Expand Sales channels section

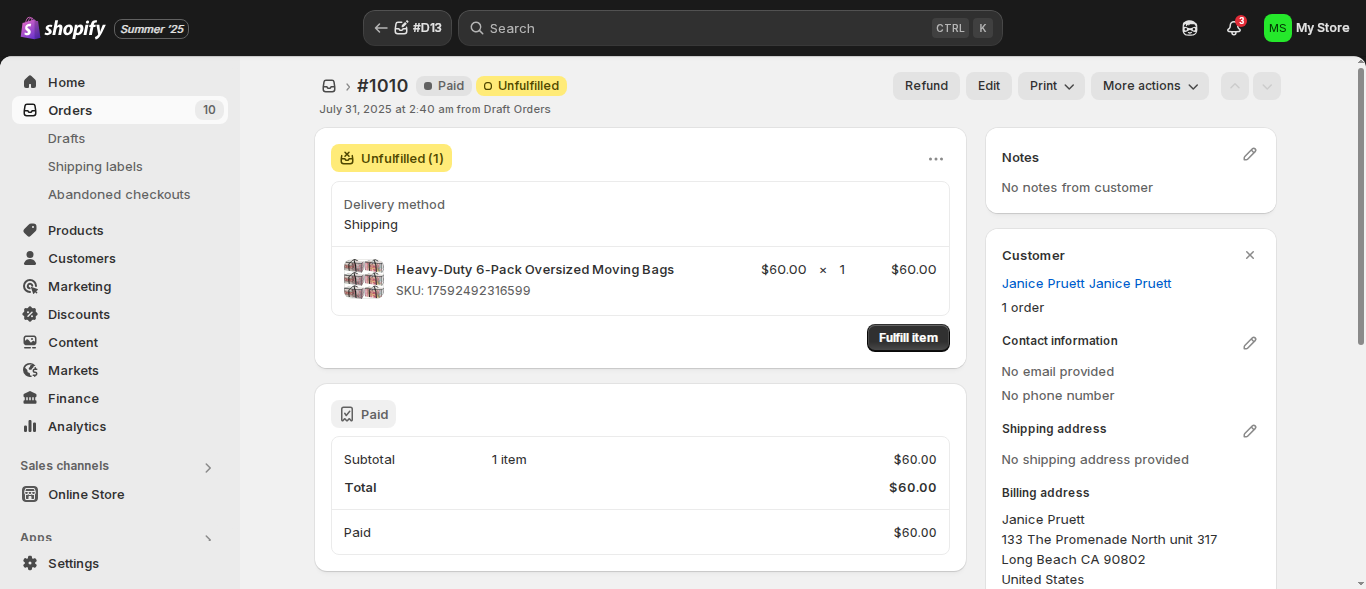click(x=208, y=467)
